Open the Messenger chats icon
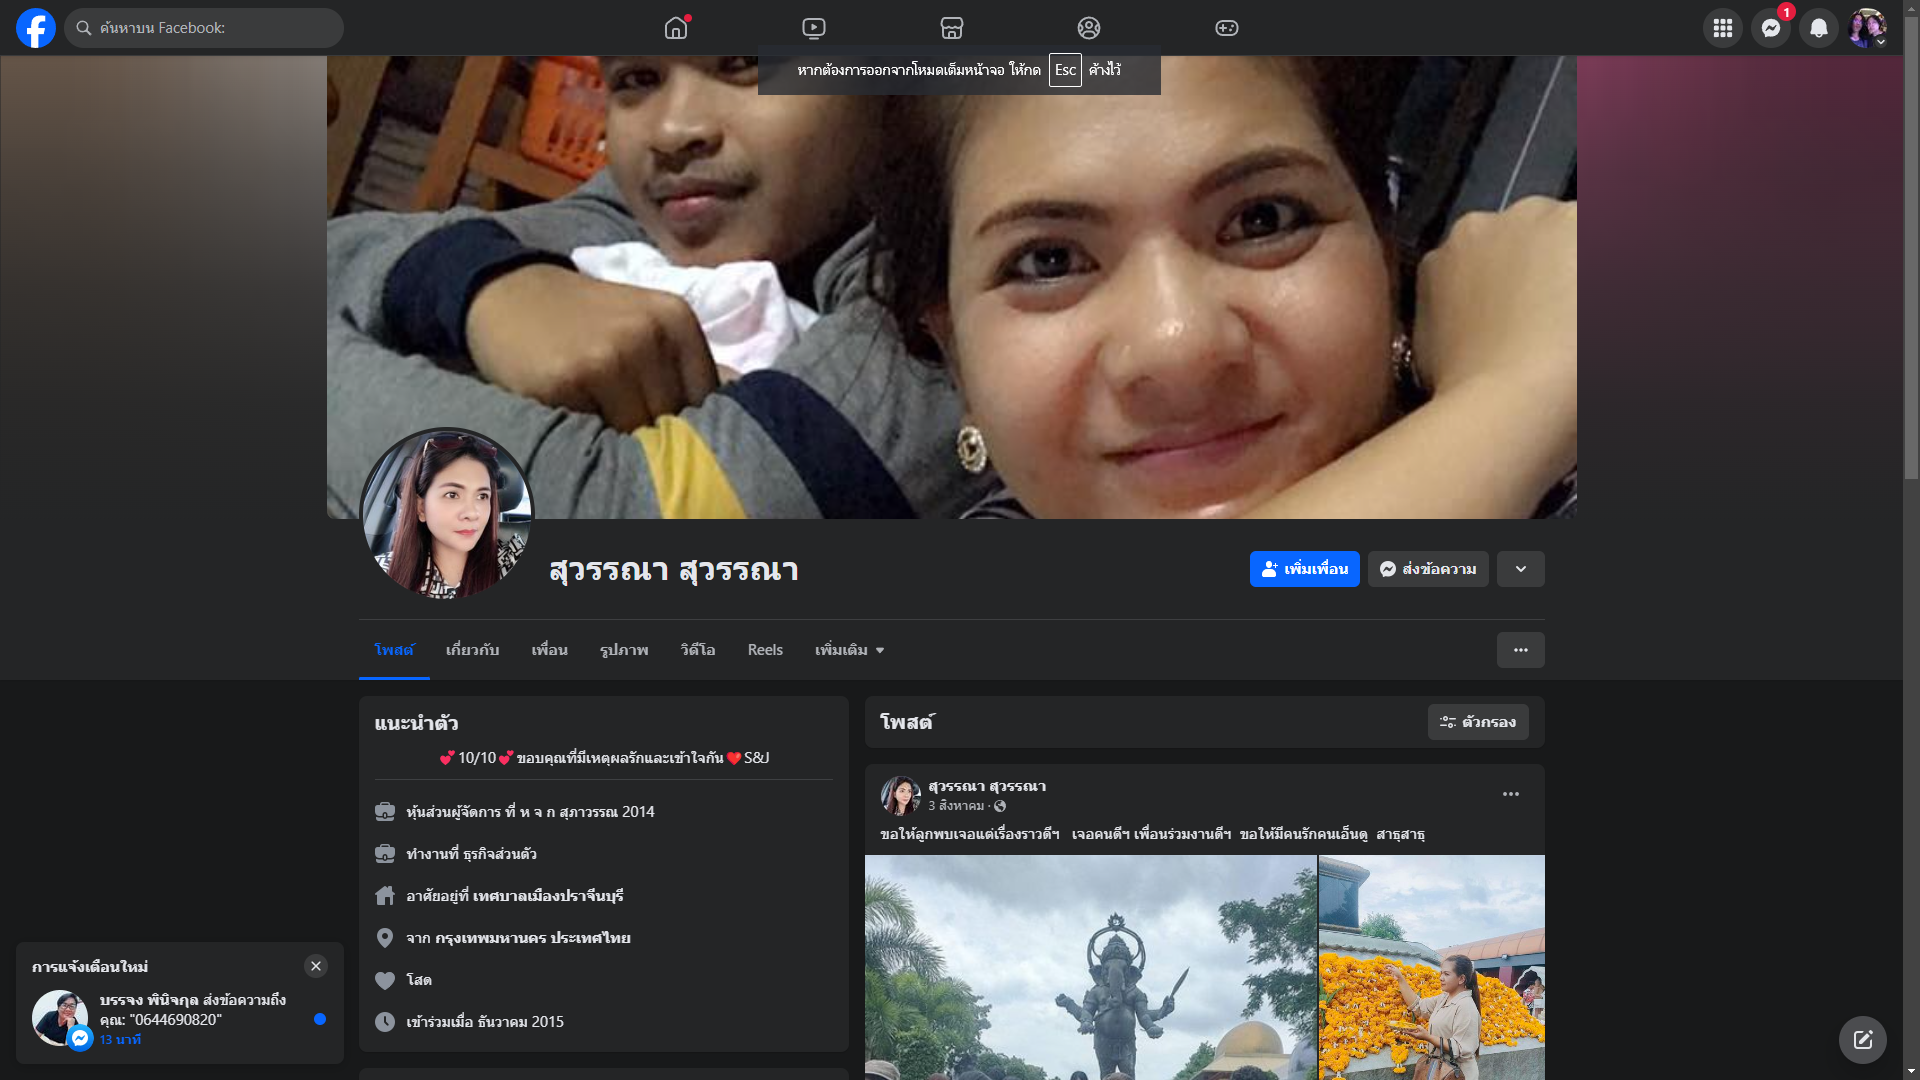This screenshot has height=1080, width=1920. coord(1771,28)
